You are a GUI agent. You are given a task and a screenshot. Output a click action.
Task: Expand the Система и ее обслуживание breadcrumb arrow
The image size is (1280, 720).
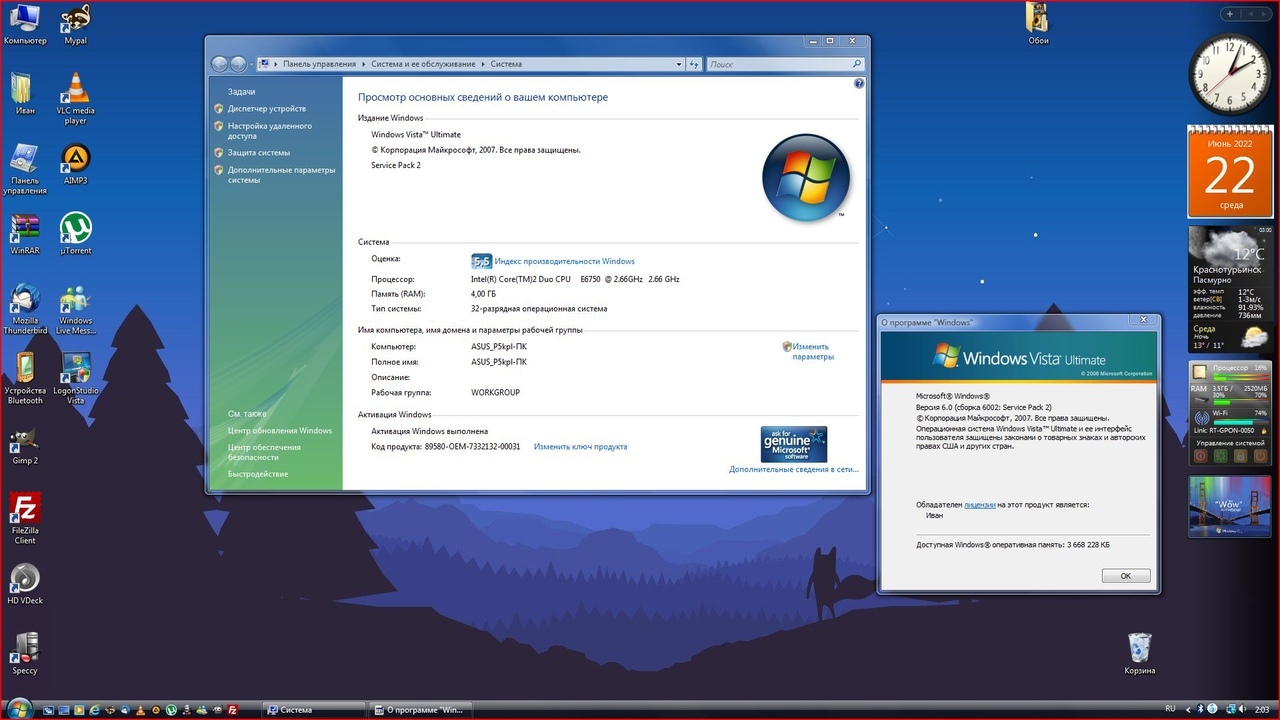coord(482,64)
